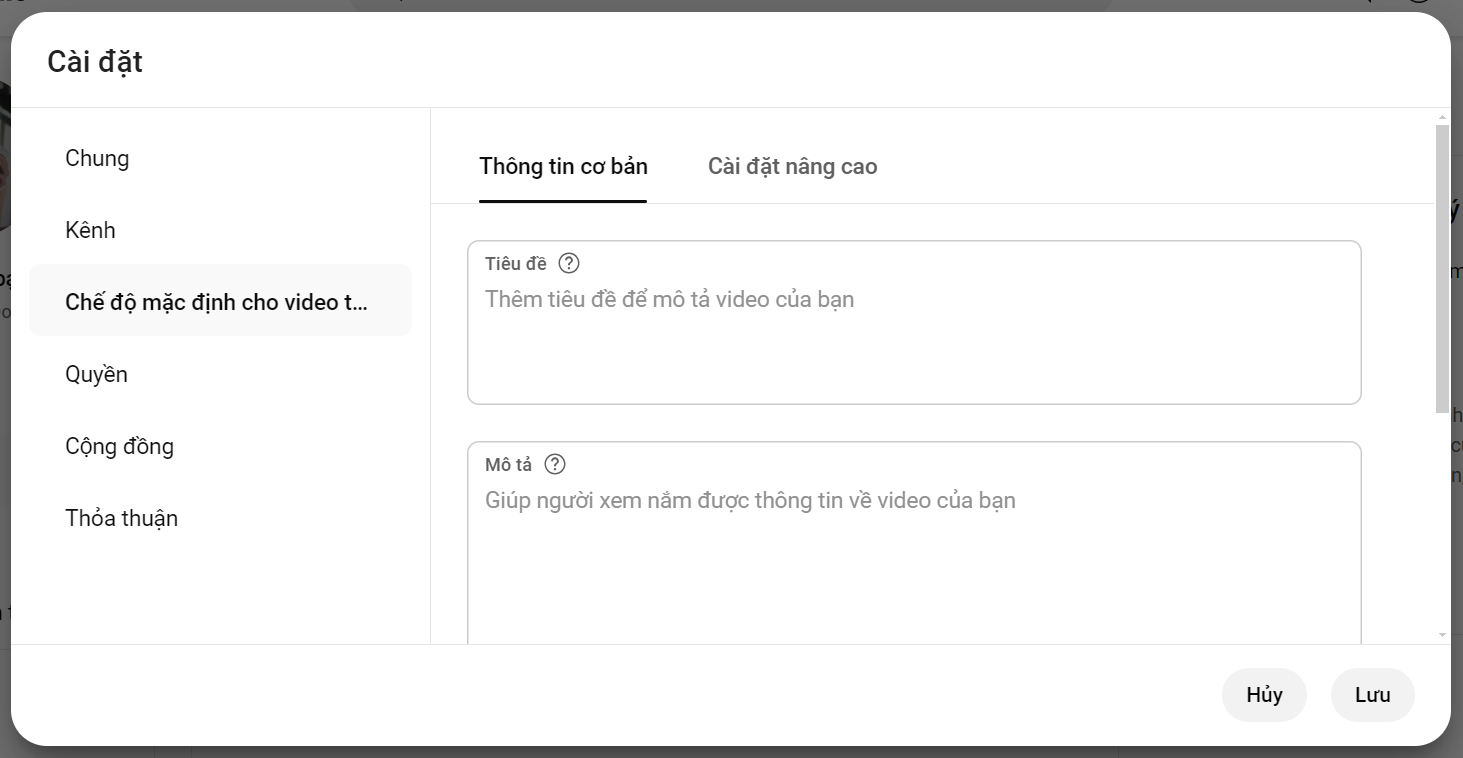The width and height of the screenshot is (1463, 758).
Task: Click the scrollbar up arrow in the dialog
Action: (x=1442, y=116)
